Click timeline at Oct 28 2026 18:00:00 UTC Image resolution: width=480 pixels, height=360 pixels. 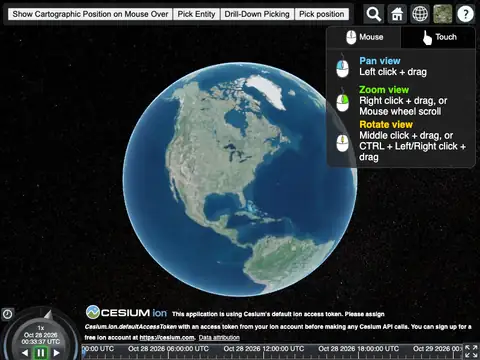coord(359,349)
